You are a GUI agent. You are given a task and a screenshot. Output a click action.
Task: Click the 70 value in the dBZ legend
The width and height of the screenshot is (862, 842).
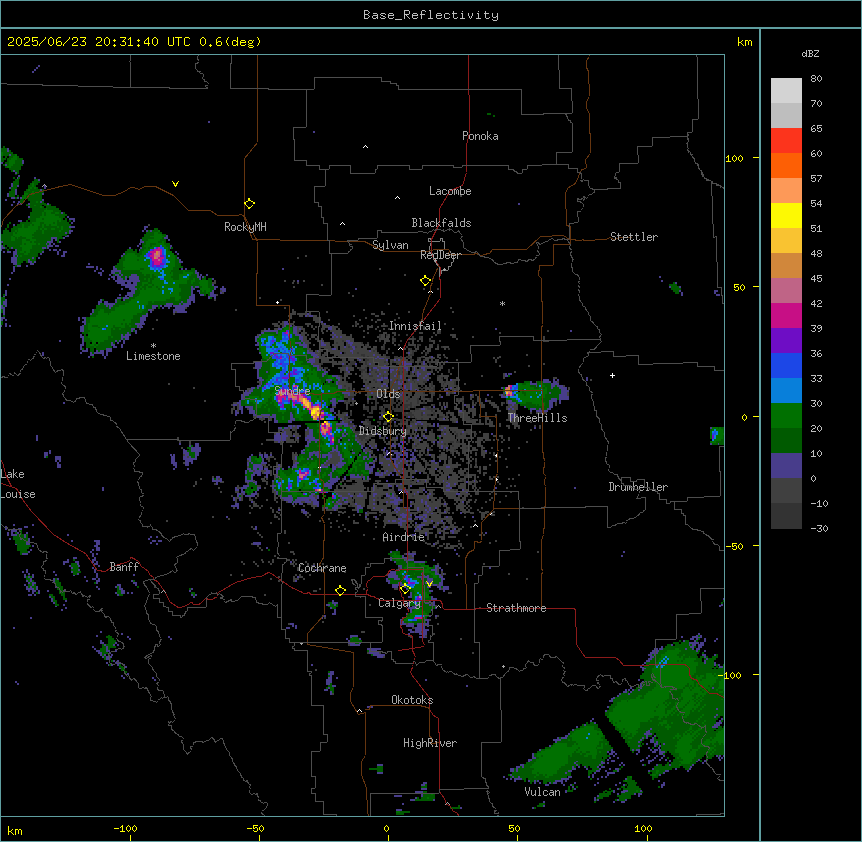(x=816, y=103)
